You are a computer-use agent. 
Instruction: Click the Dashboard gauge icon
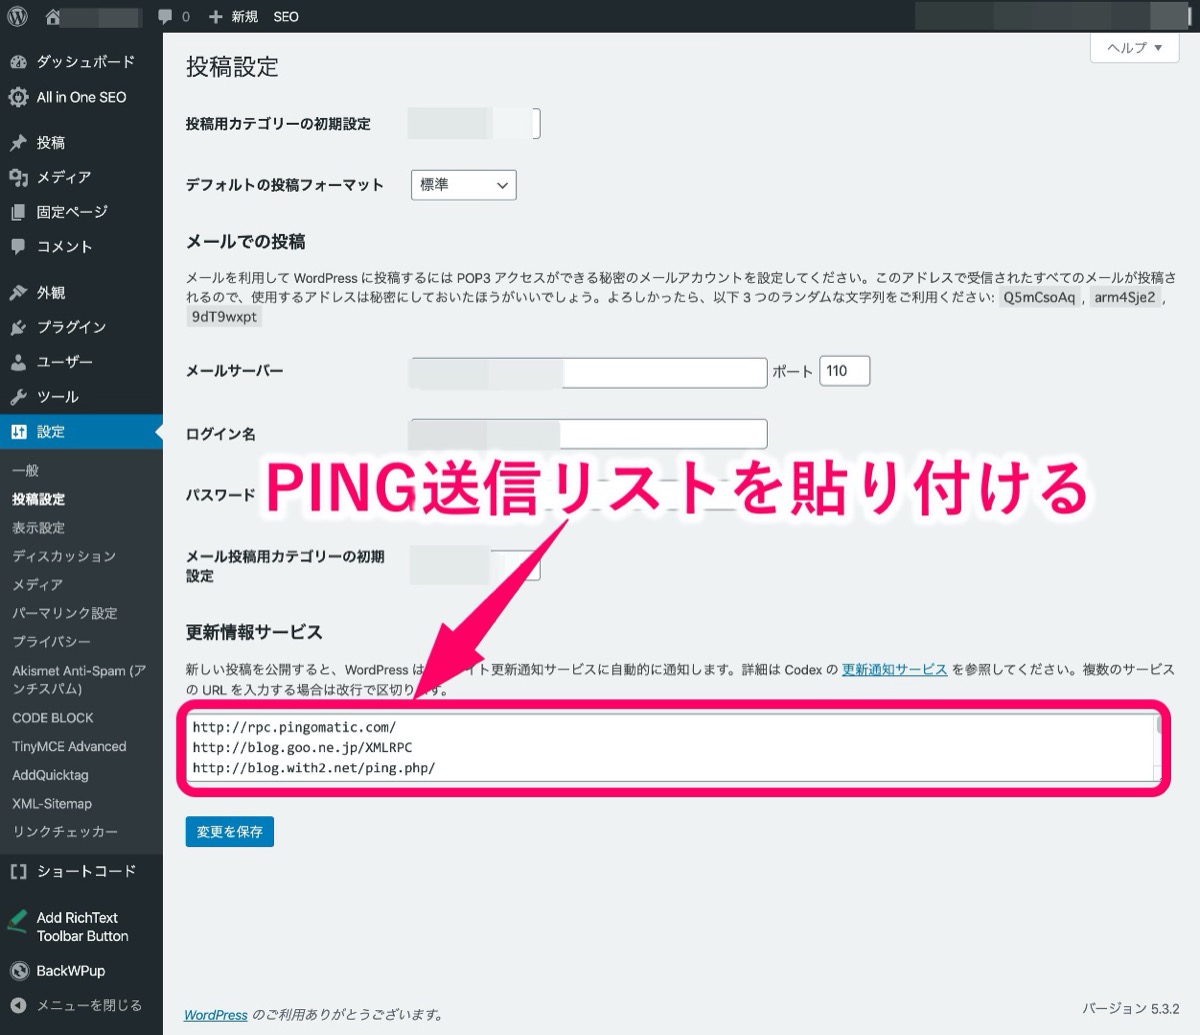click(18, 62)
